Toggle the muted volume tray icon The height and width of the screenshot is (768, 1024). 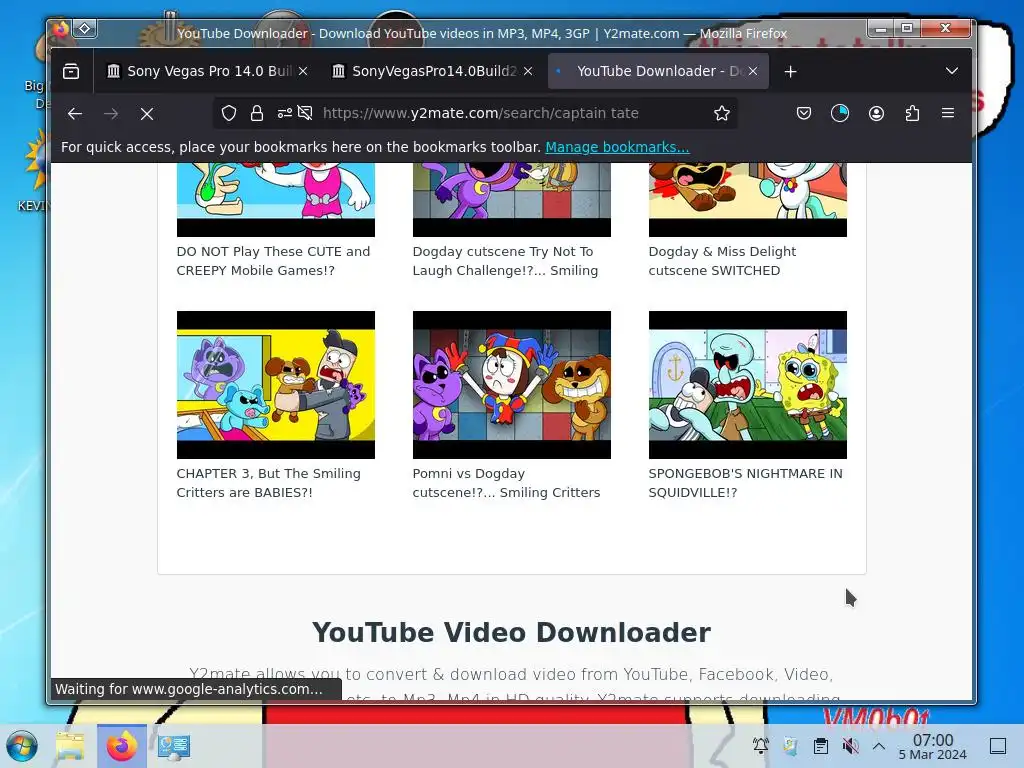[x=850, y=745]
